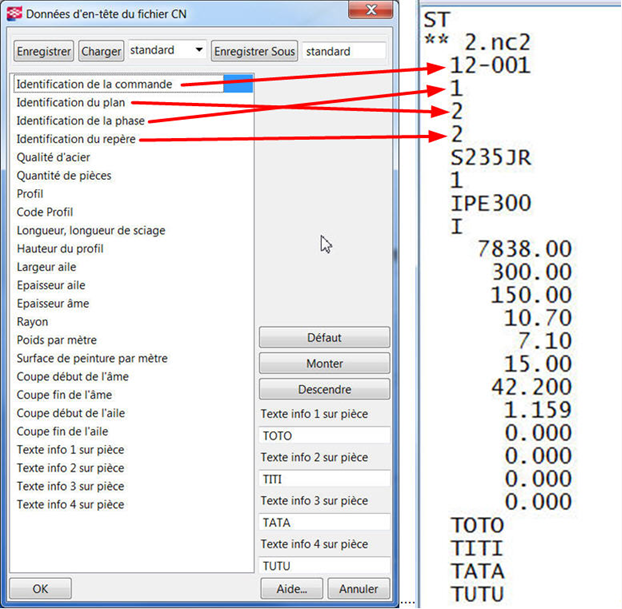This screenshot has height=609, width=622.
Task: Click S235JR line in NC file
Action: 490,158
